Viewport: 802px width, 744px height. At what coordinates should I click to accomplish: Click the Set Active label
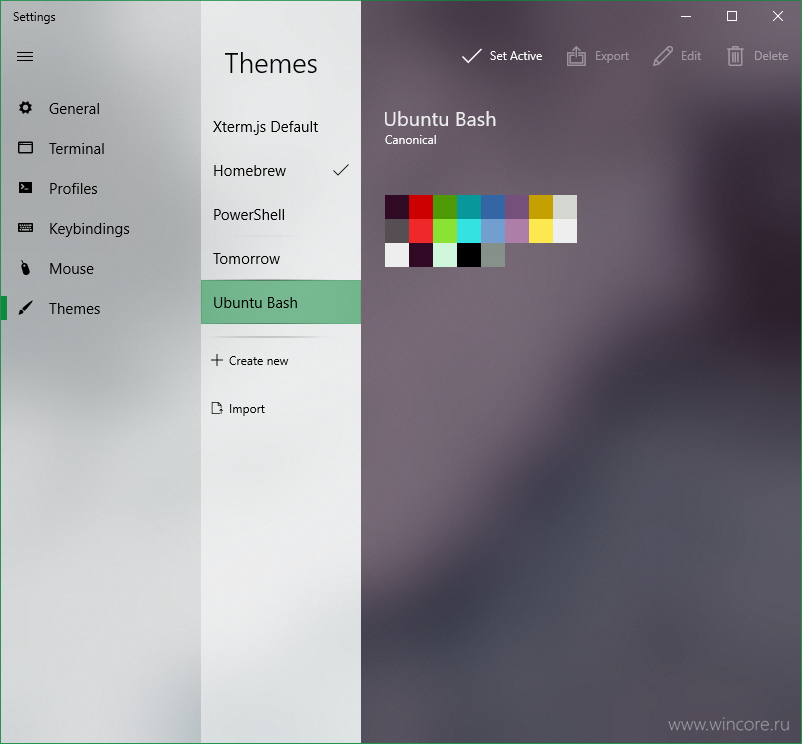tap(516, 56)
